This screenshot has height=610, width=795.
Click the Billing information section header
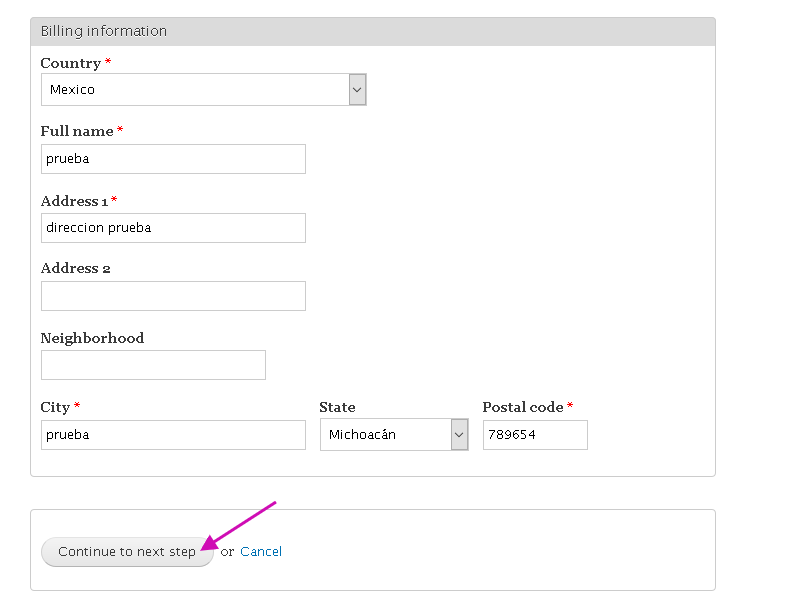coord(373,31)
